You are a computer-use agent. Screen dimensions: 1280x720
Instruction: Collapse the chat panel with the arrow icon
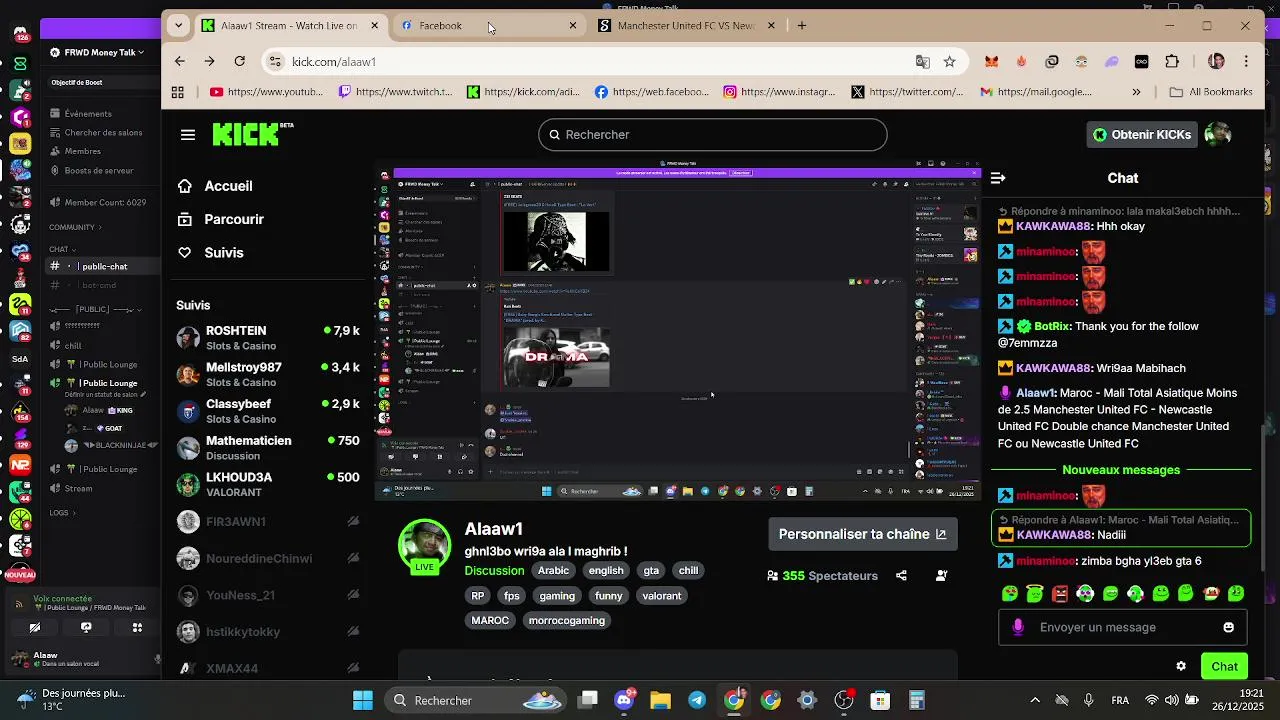pos(997,178)
